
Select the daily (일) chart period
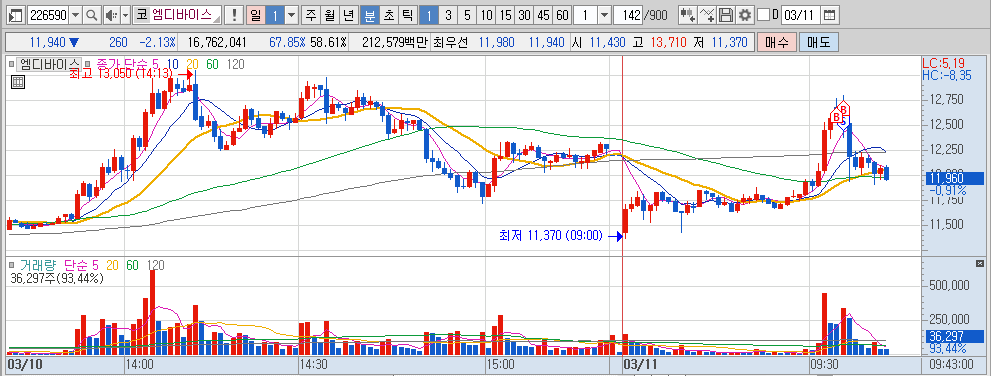pyautogui.click(x=255, y=15)
